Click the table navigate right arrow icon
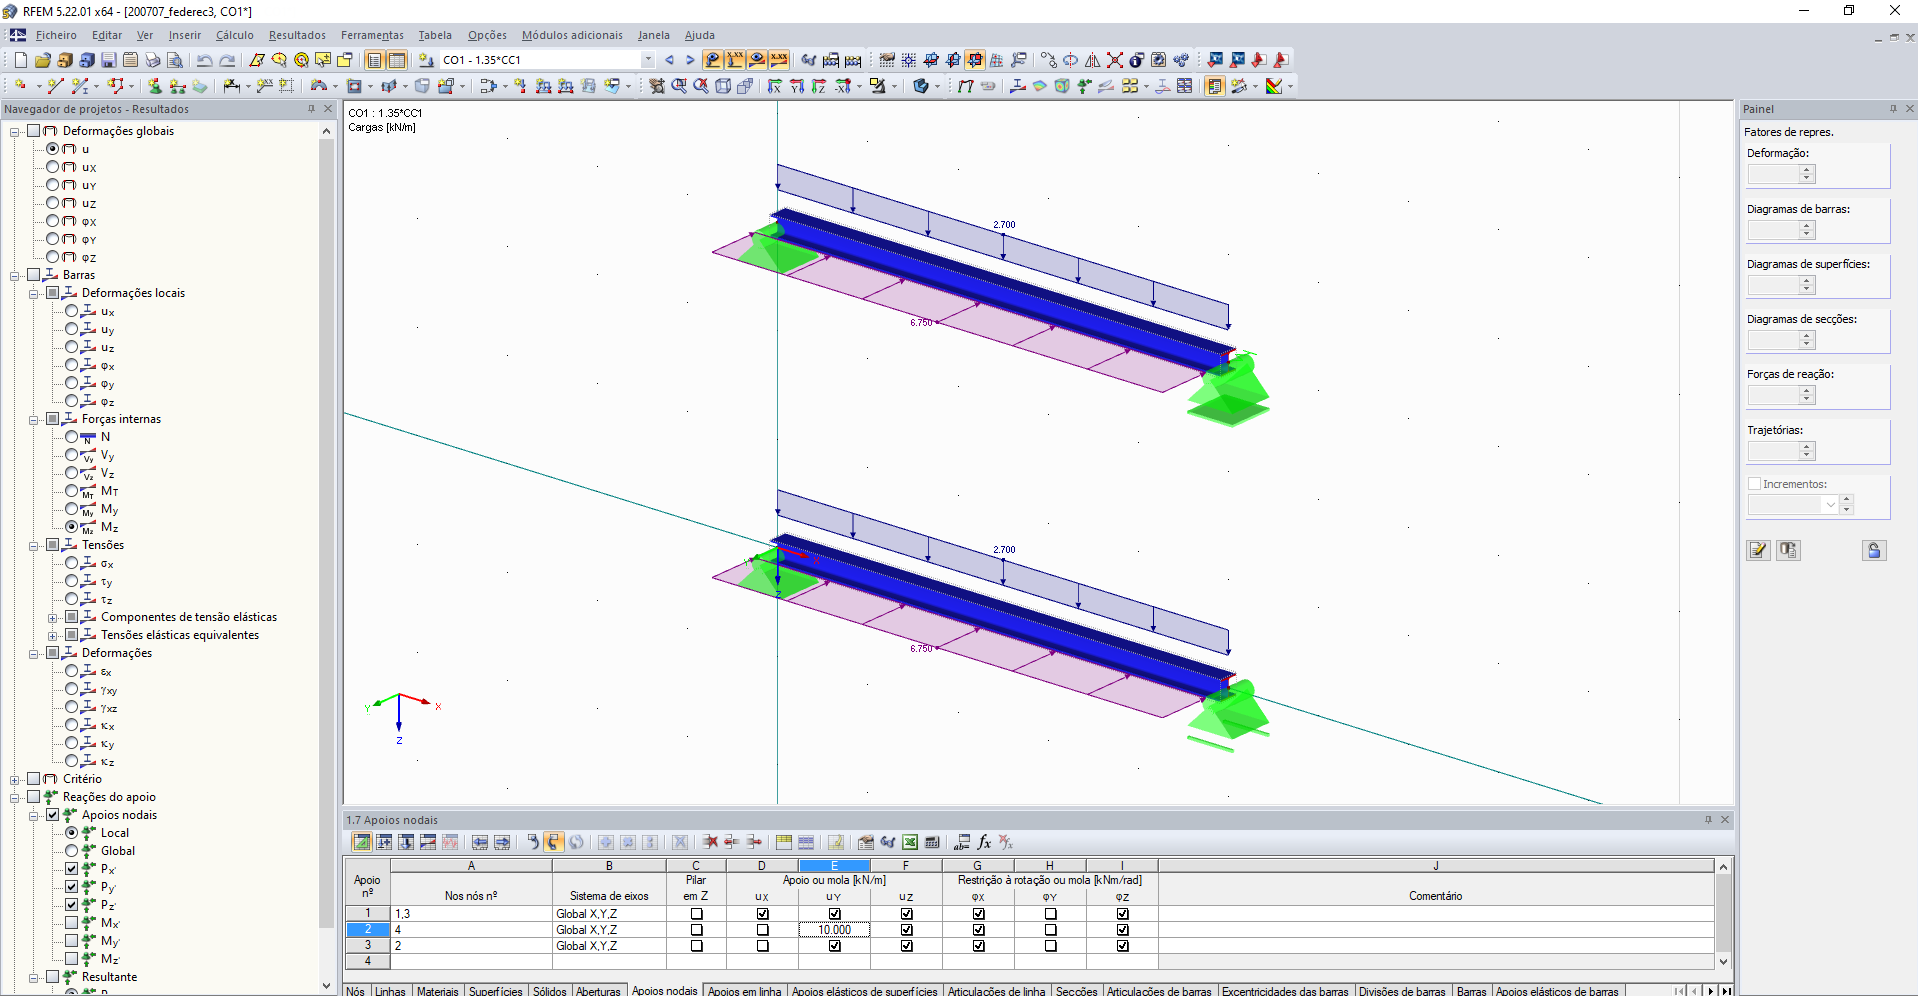1918x996 pixels. pyautogui.click(x=502, y=842)
